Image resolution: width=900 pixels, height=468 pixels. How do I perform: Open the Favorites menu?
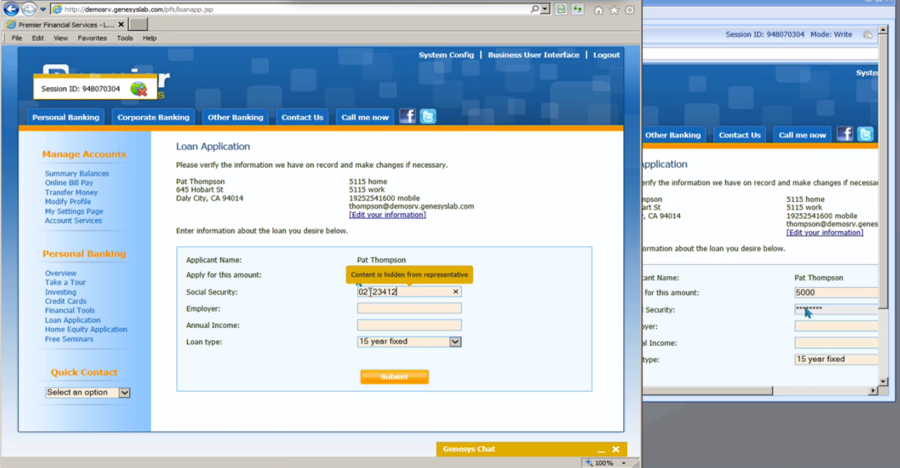(x=92, y=38)
